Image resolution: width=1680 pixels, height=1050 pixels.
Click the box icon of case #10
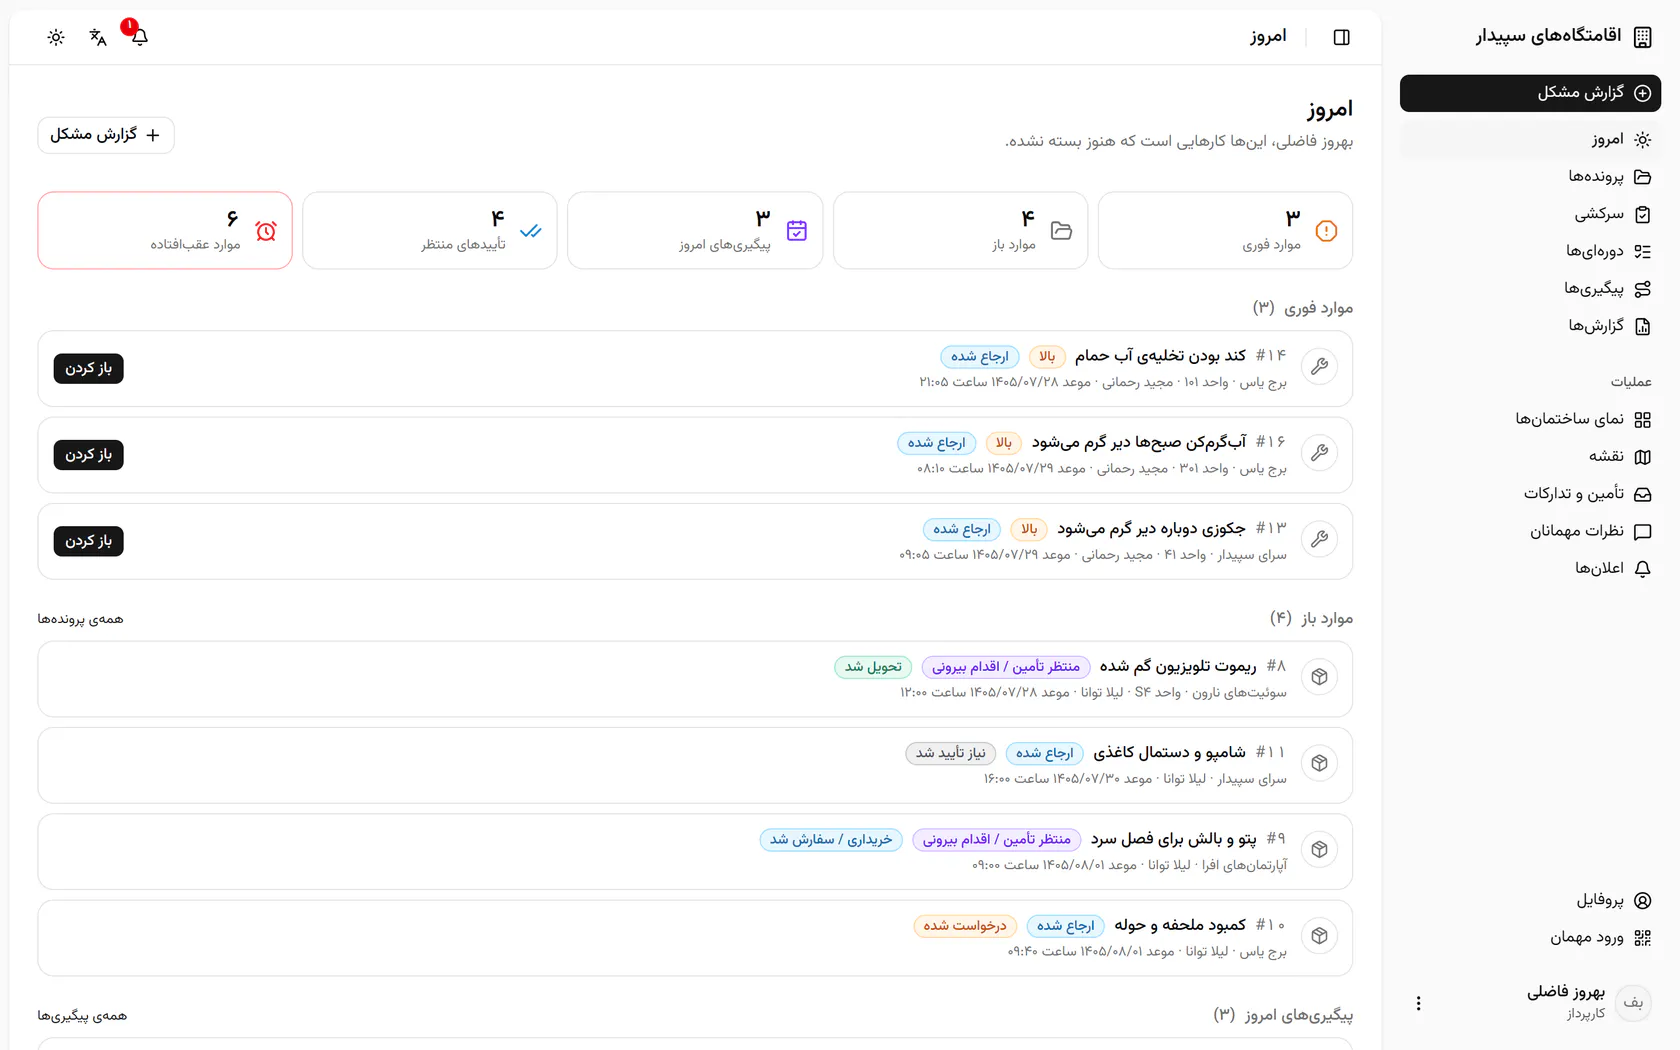(x=1320, y=936)
